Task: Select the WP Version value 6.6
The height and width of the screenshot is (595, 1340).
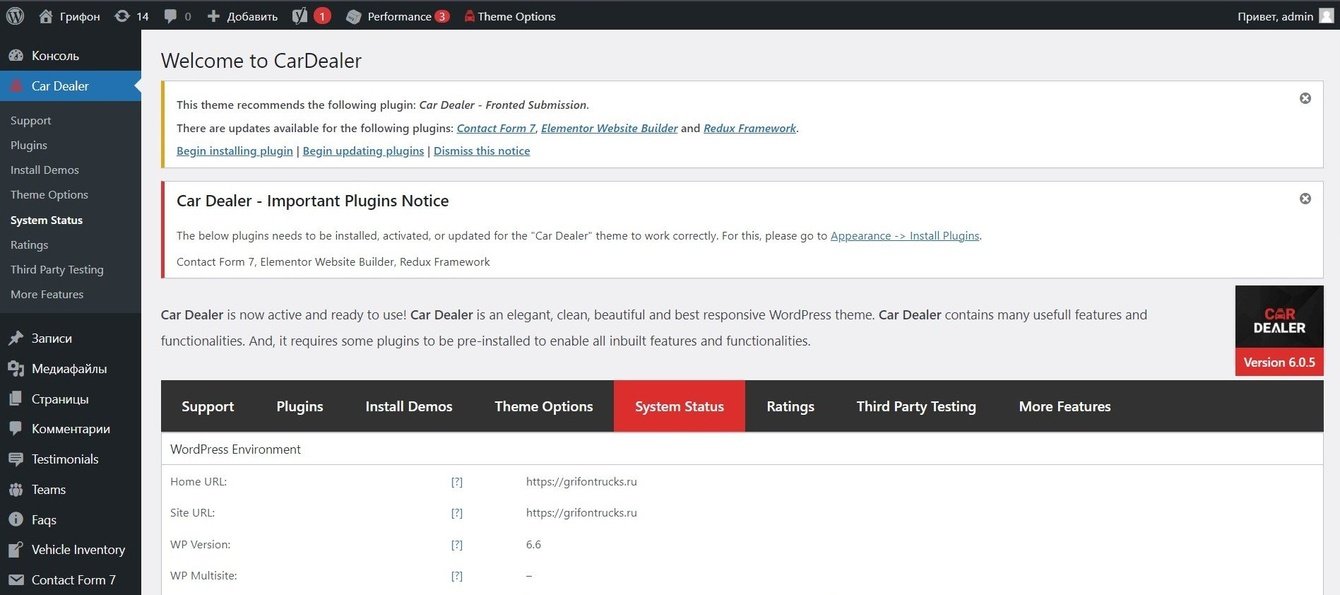Action: tap(534, 545)
